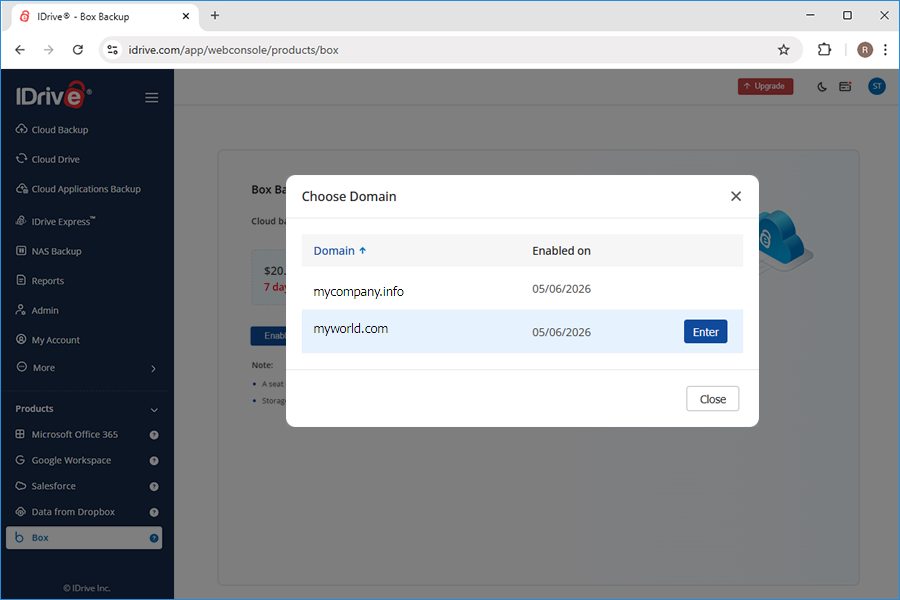900x600 pixels.
Task: Select the Box product item
Action: 84,538
